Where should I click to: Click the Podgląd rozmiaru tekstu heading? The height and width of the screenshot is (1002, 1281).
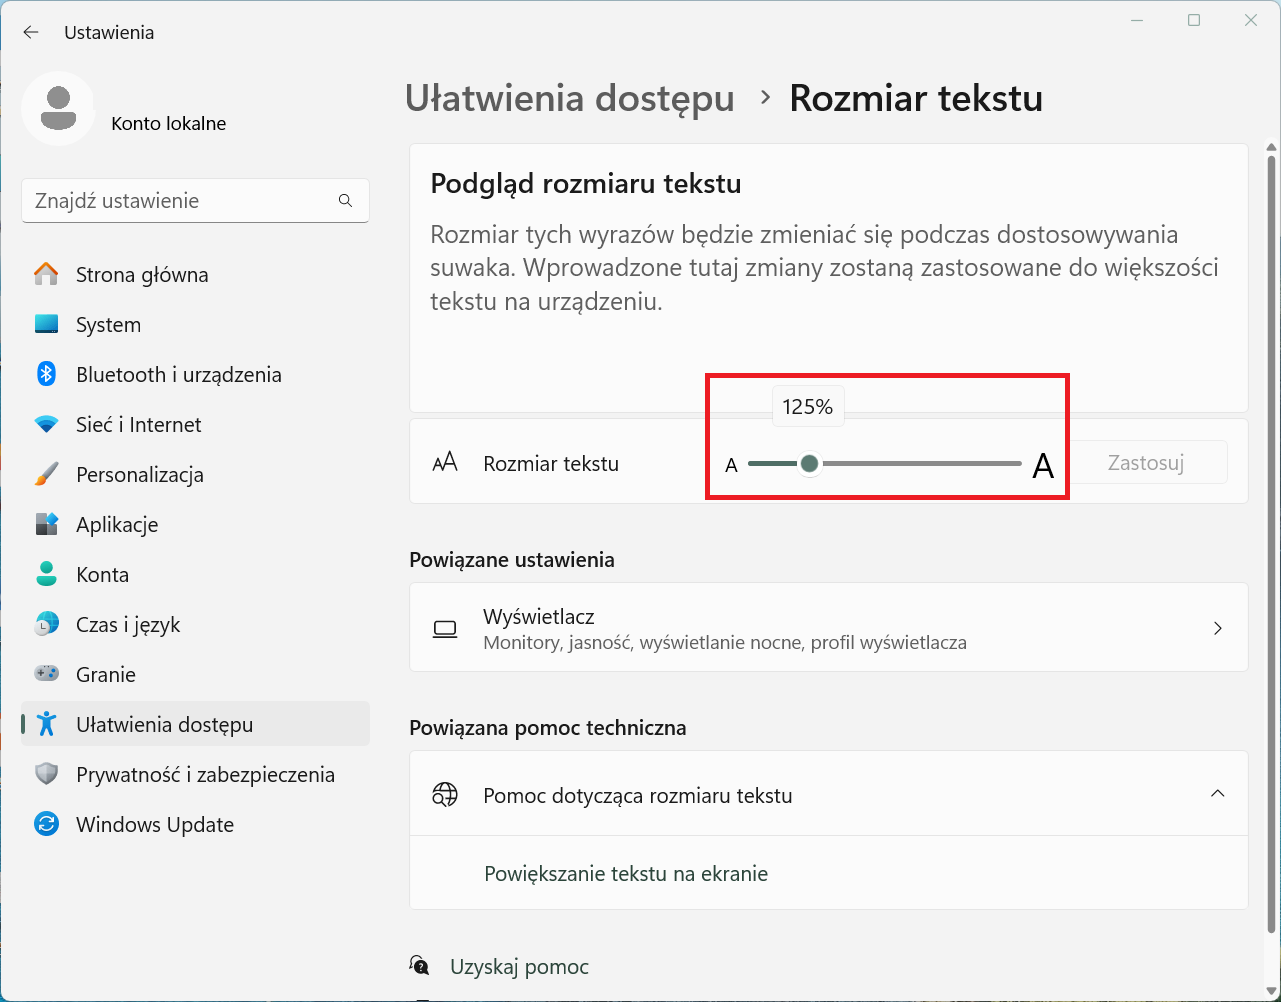tap(585, 184)
